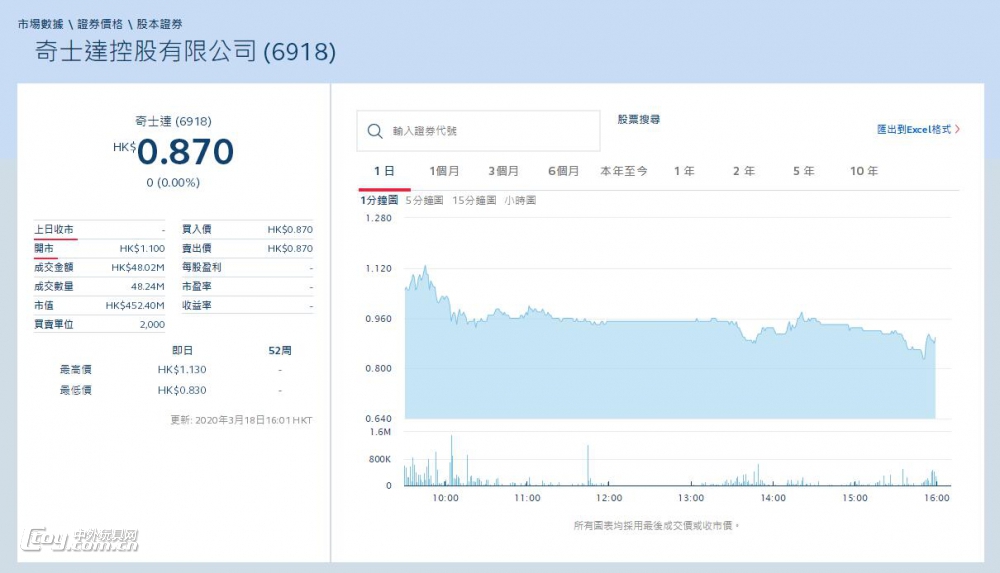This screenshot has height=573, width=1000.
Task: Click the search magnifier icon
Action: coord(375,131)
